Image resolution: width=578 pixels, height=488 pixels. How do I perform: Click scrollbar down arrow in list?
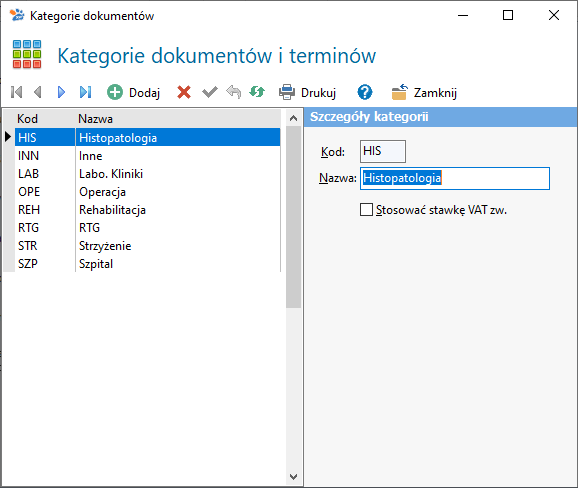[x=293, y=477]
